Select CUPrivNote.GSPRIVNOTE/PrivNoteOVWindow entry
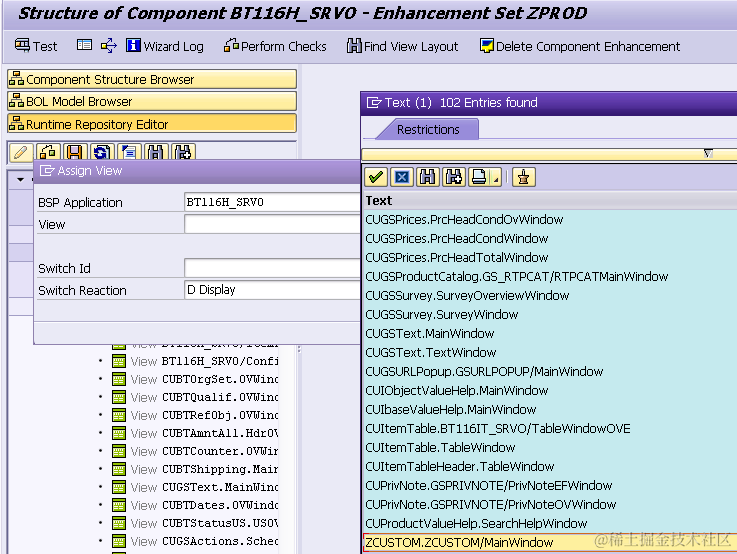 click(x=491, y=505)
